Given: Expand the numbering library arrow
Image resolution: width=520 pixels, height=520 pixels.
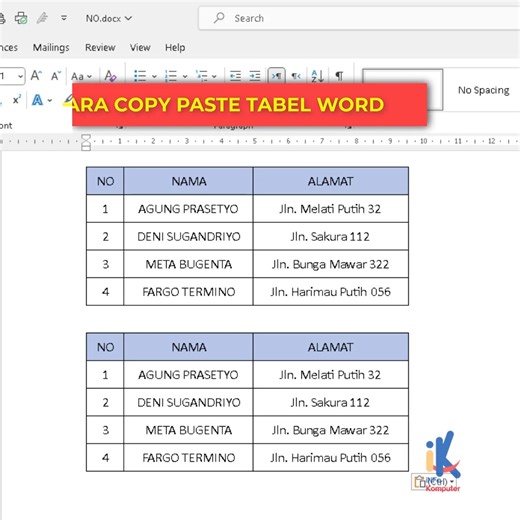Looking at the screenshot, I should tap(185, 77).
